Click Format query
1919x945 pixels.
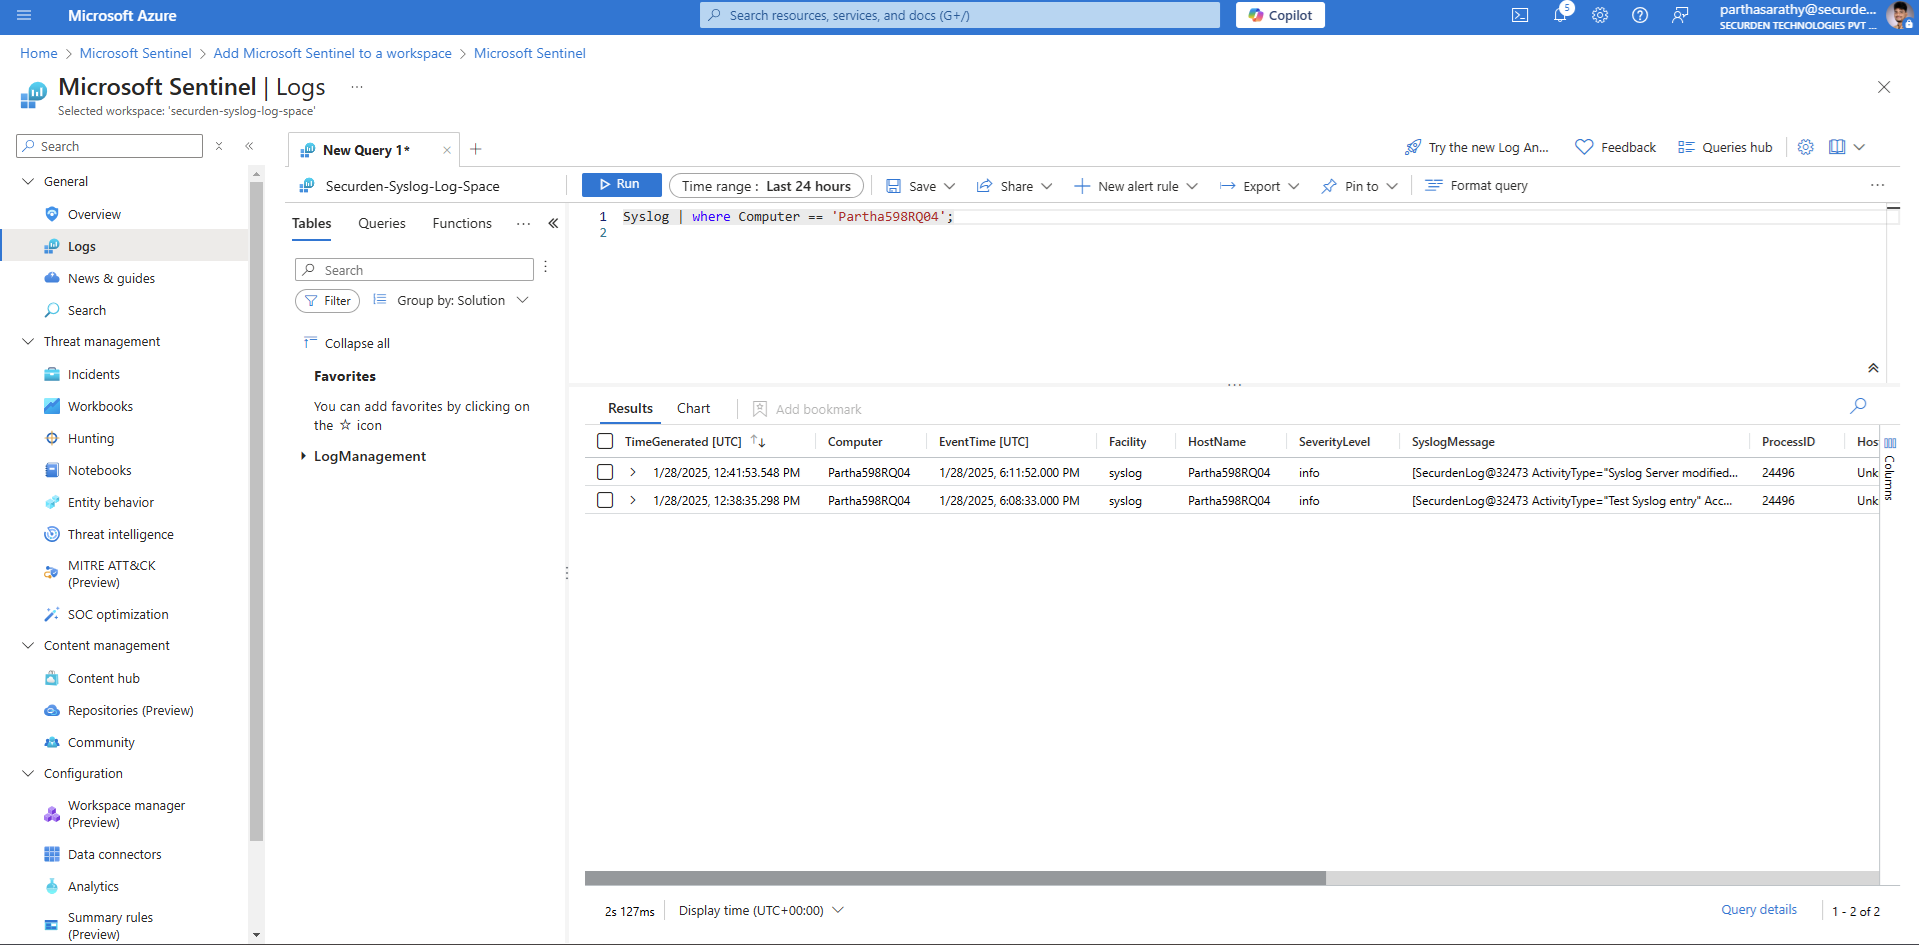point(1477,185)
